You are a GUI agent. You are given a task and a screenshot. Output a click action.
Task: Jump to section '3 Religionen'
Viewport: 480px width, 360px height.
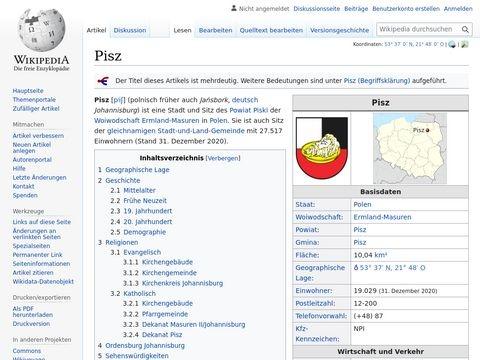pyautogui.click(x=118, y=243)
